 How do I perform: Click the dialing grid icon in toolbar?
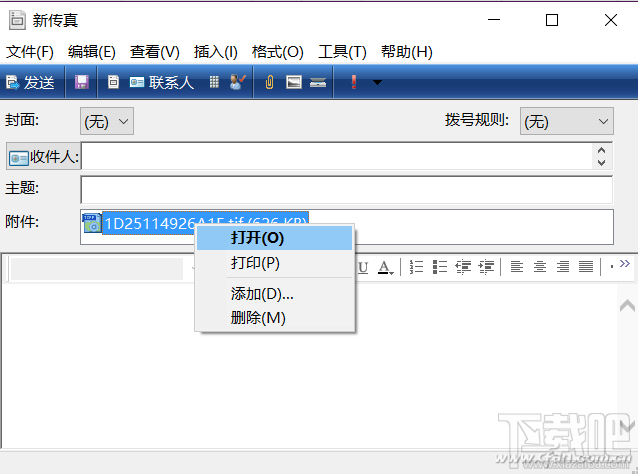[x=214, y=82]
